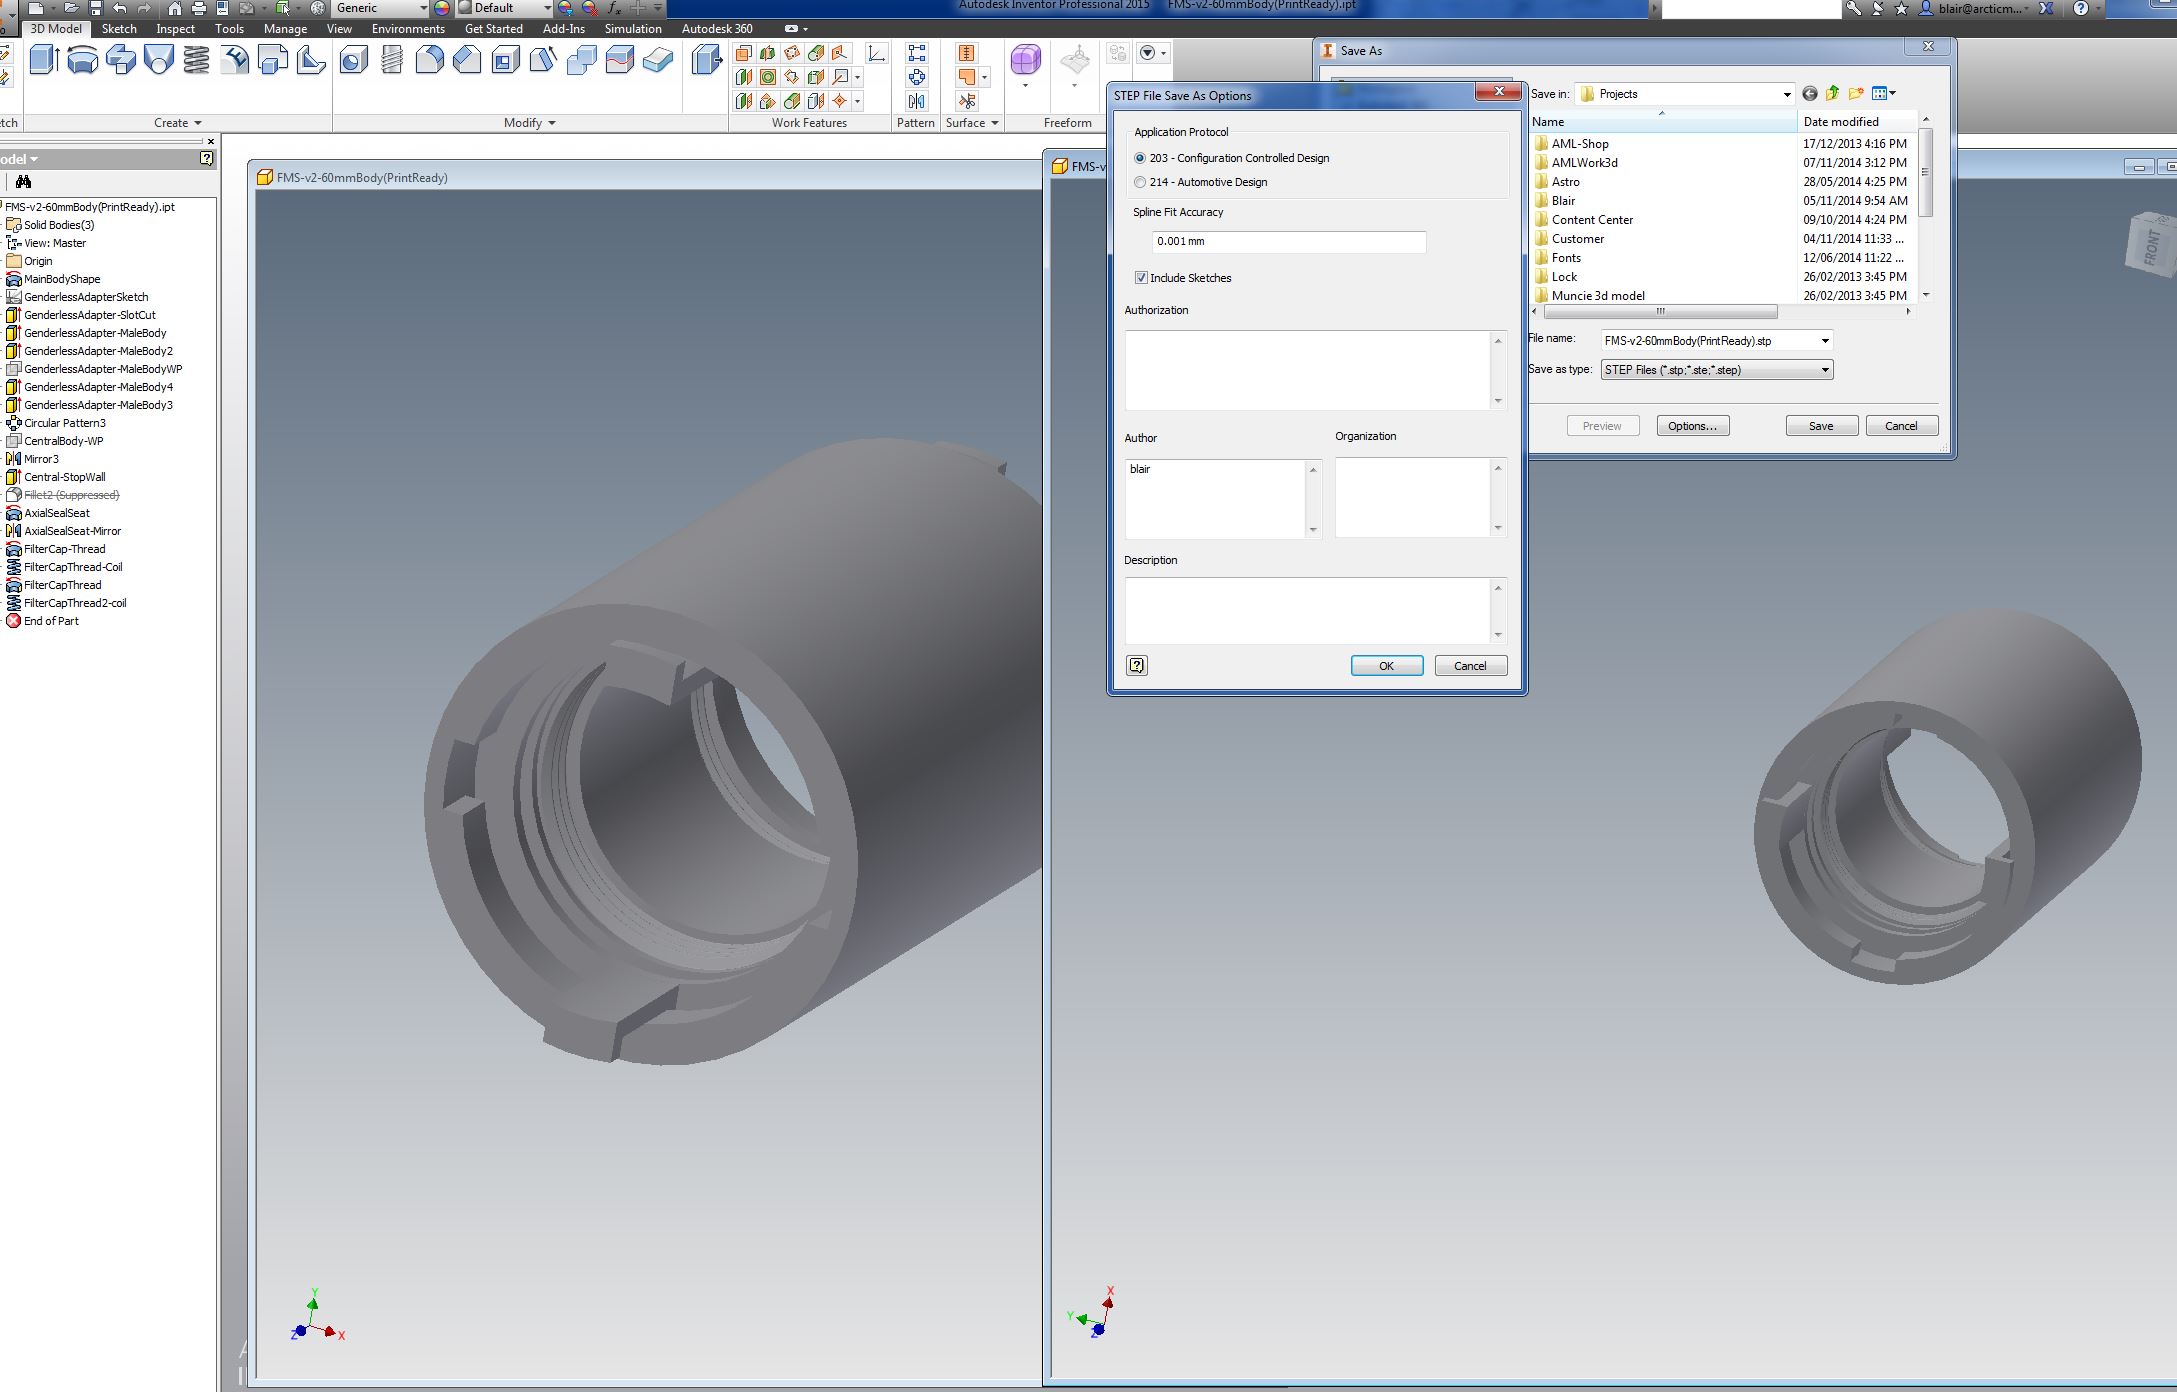Open help in STEP Save As Options dialog
This screenshot has height=1392, width=2177.
point(1137,666)
